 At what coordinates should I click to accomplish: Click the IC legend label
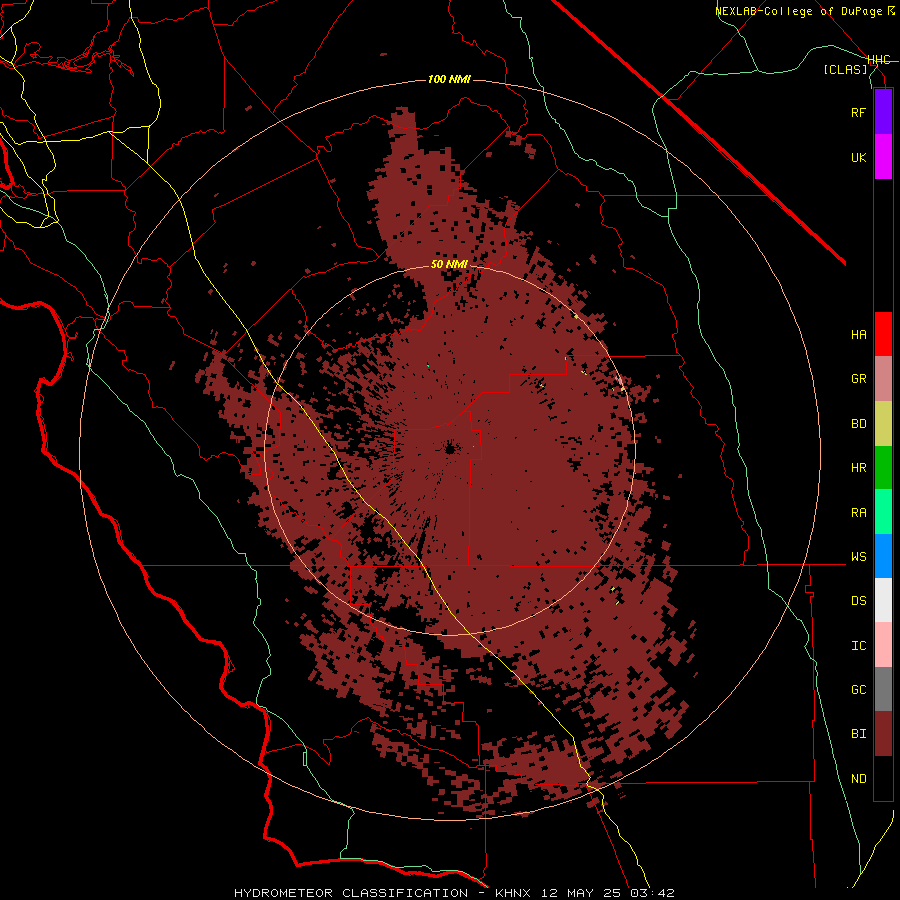coord(858,646)
